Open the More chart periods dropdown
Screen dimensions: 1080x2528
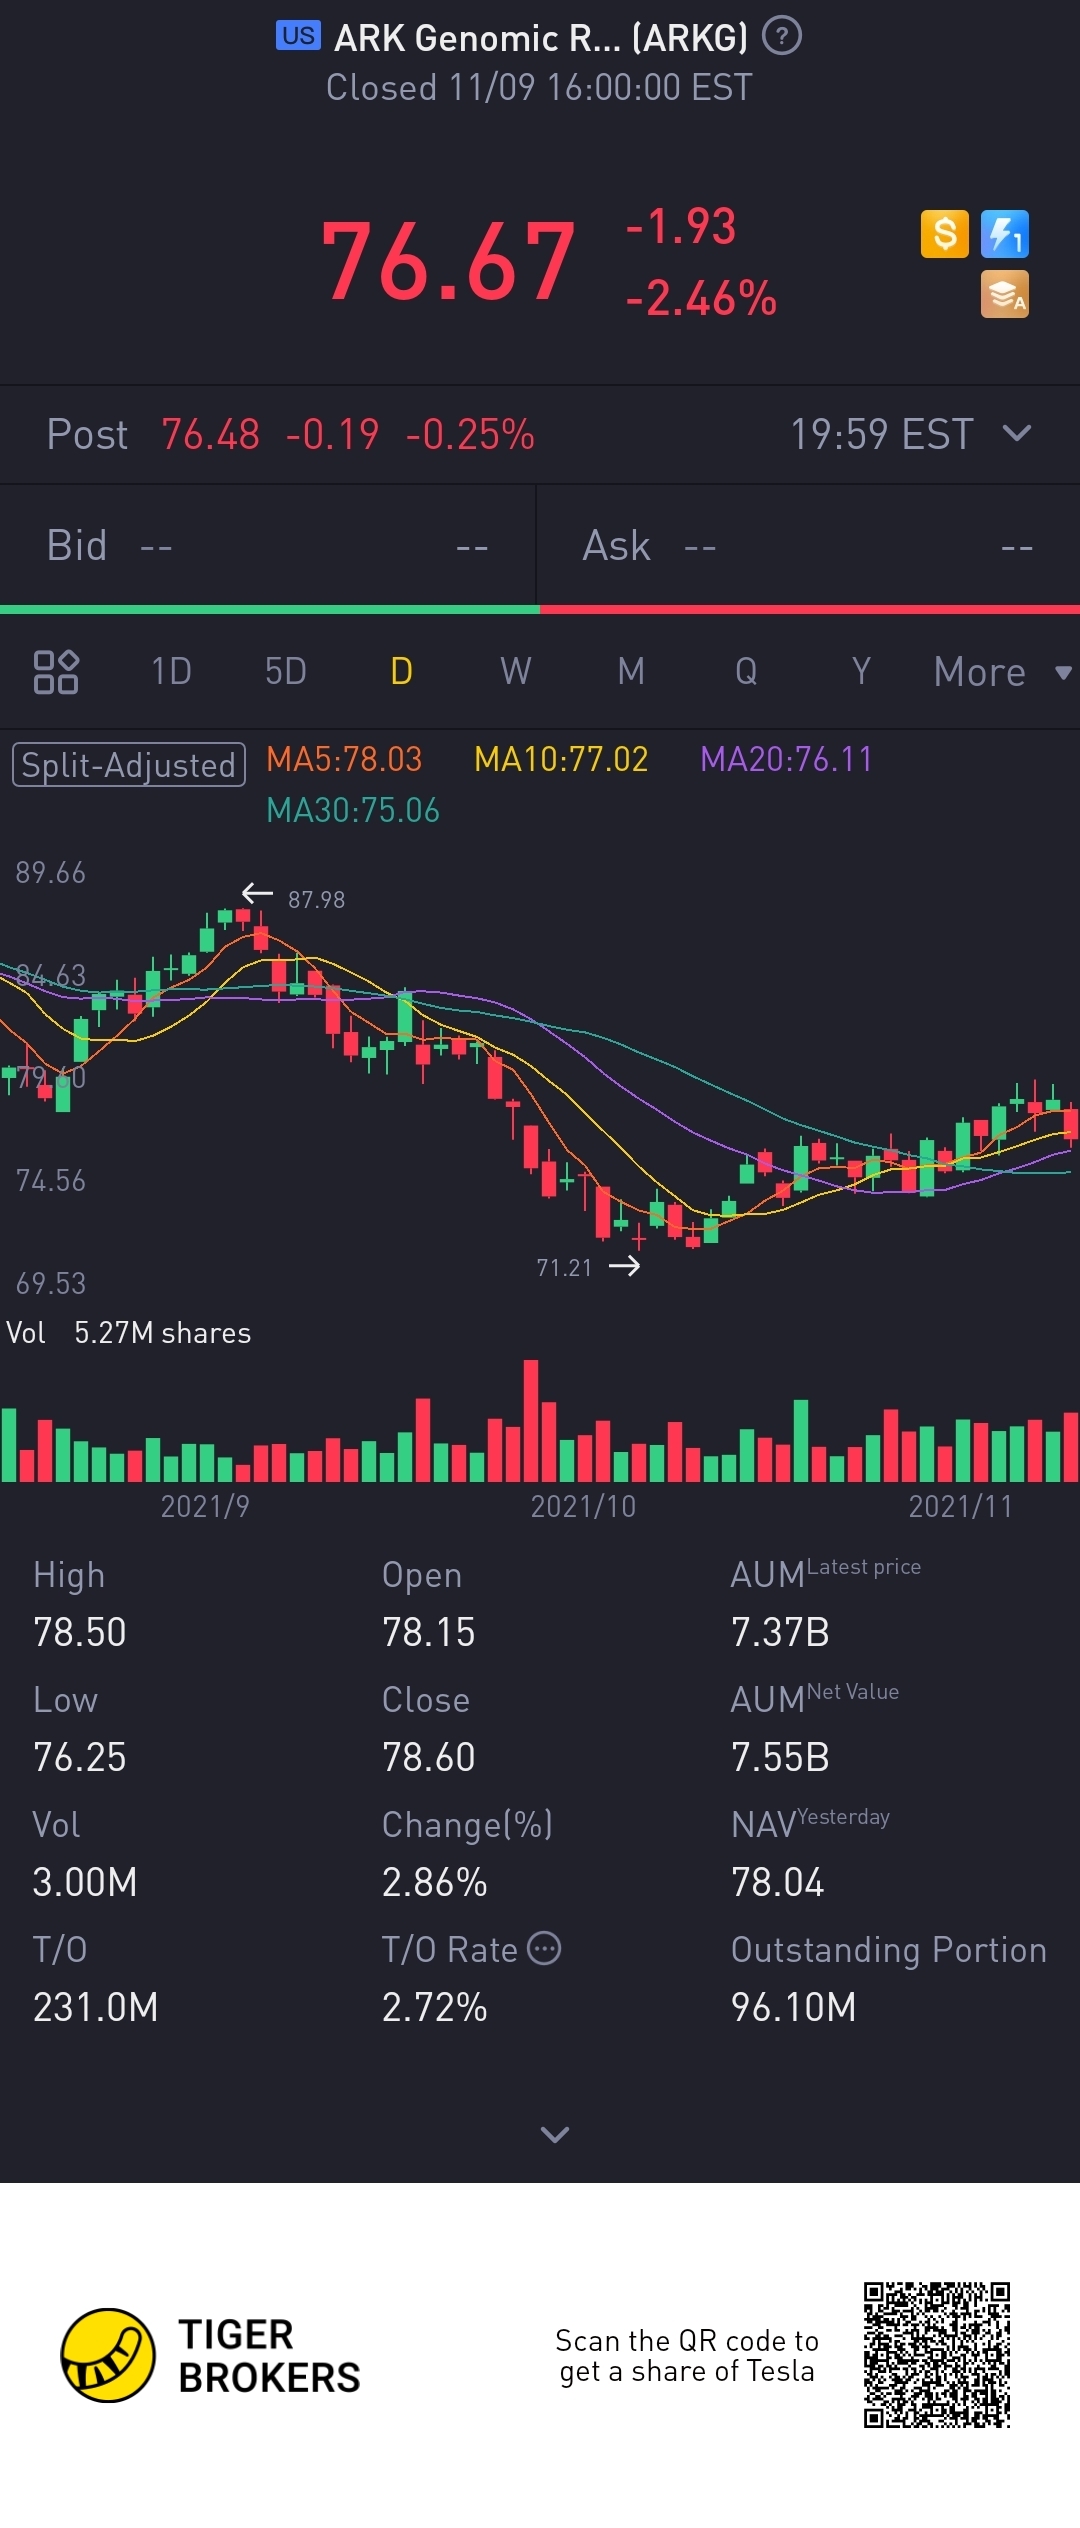tap(1002, 672)
